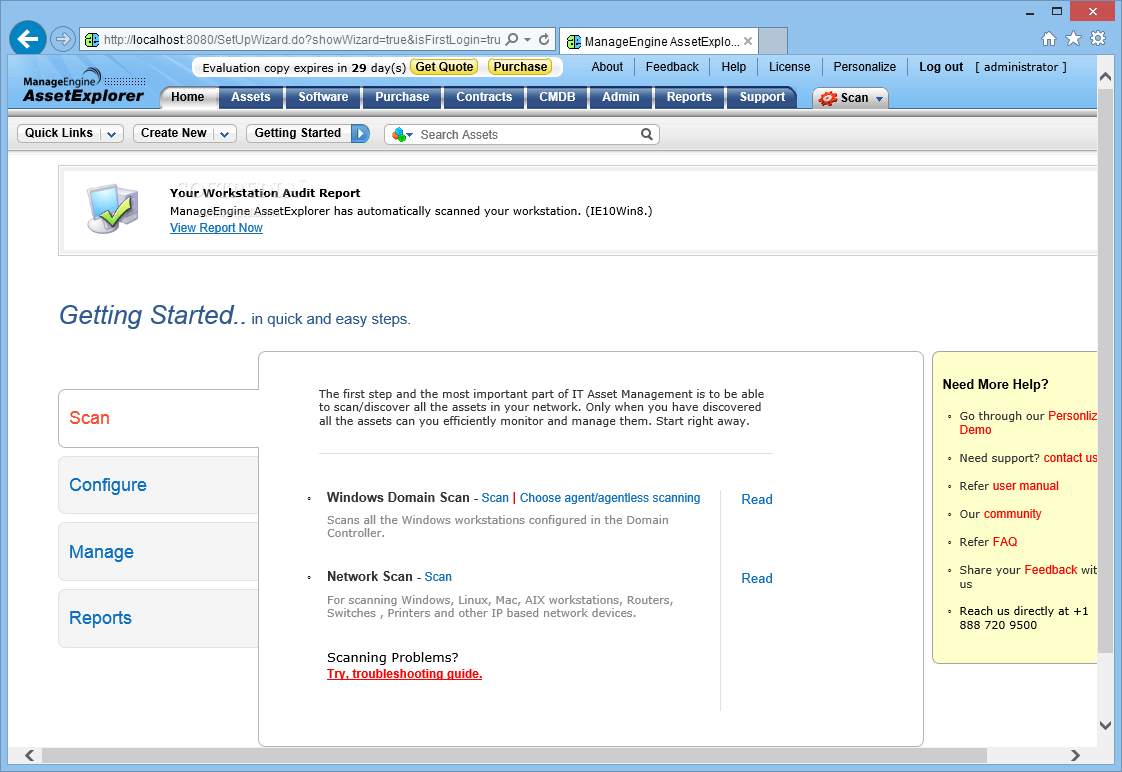
Task: Click the Scan link for Windows Domain Scan
Action: 495,498
